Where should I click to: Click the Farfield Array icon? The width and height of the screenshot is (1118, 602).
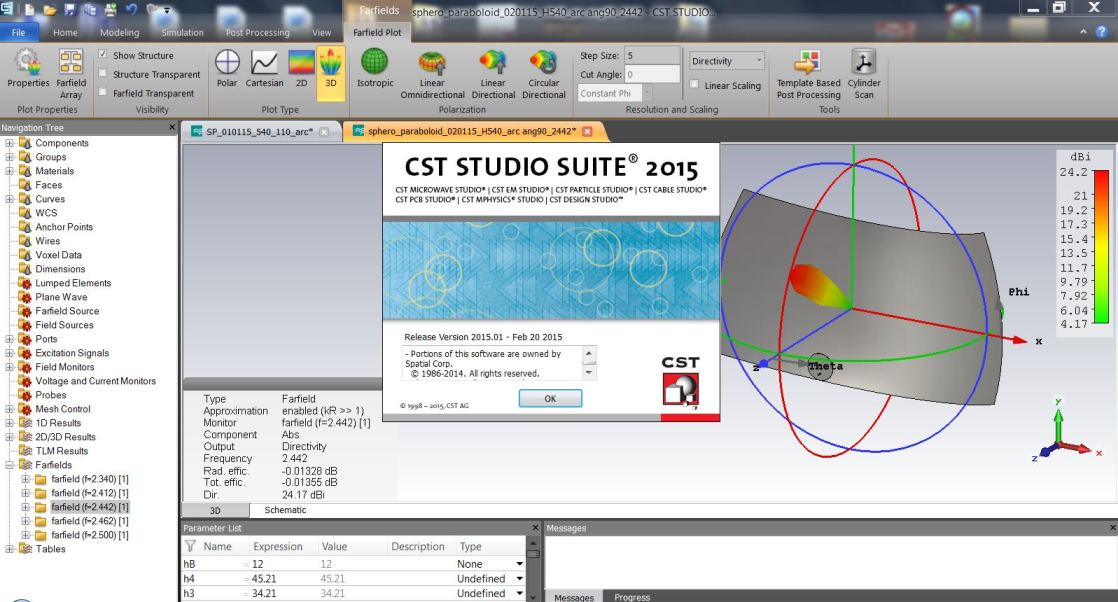[71, 70]
